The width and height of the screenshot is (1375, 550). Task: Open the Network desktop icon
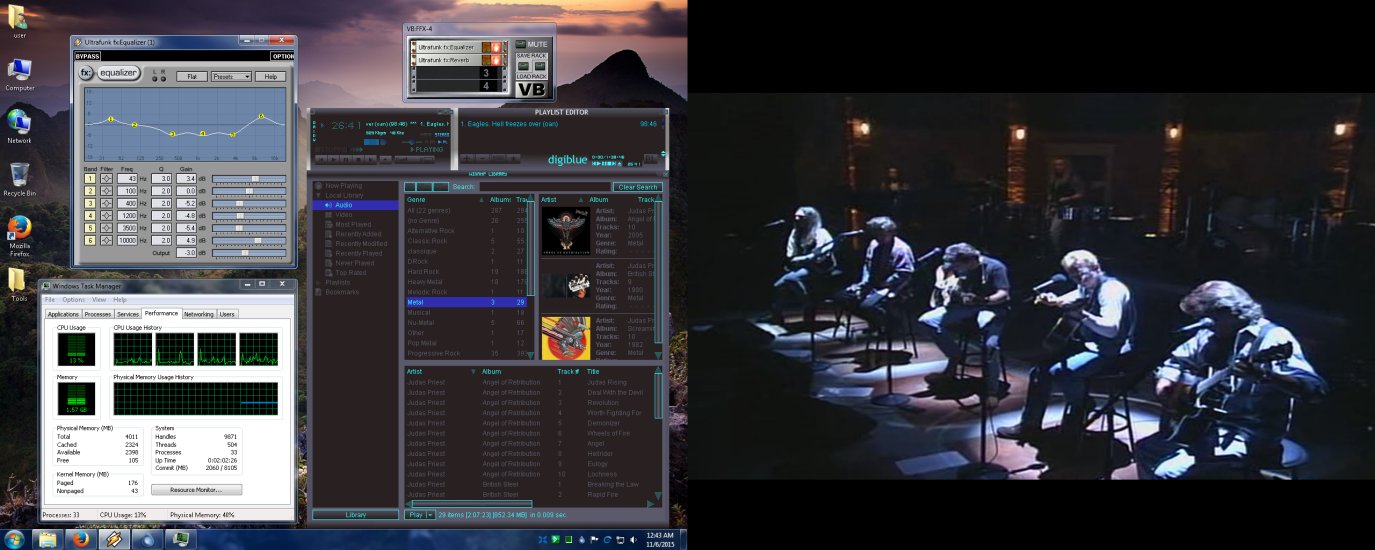[19, 126]
